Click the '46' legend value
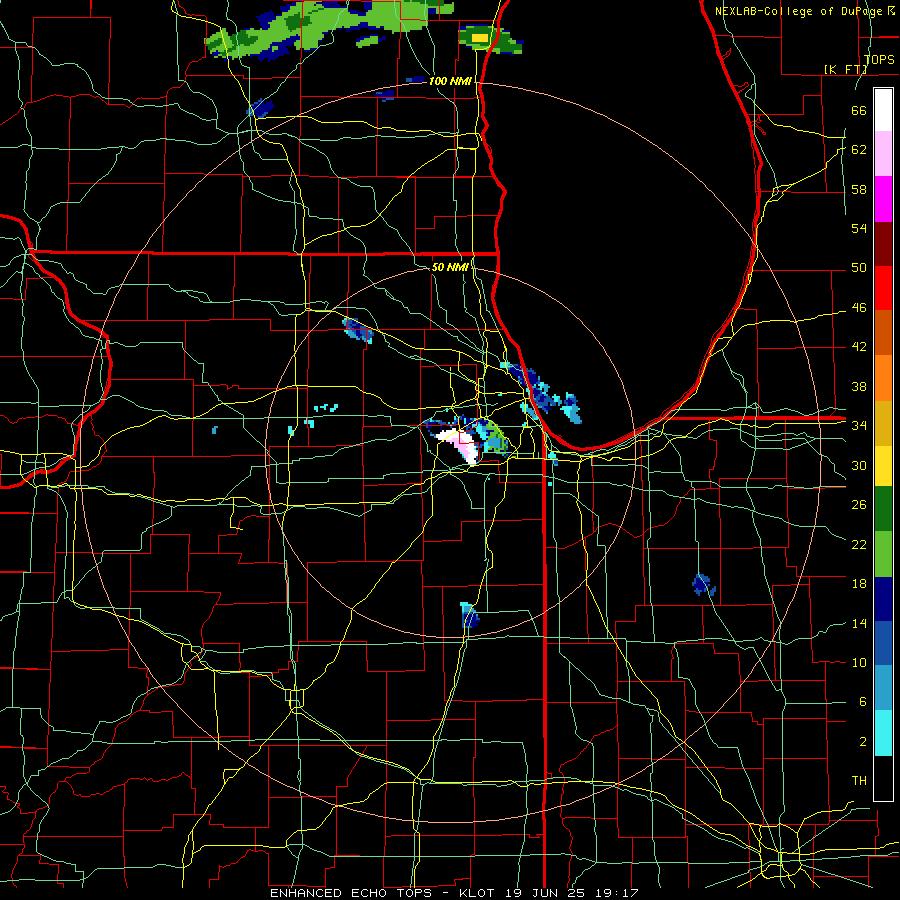900x900 pixels. (859, 308)
